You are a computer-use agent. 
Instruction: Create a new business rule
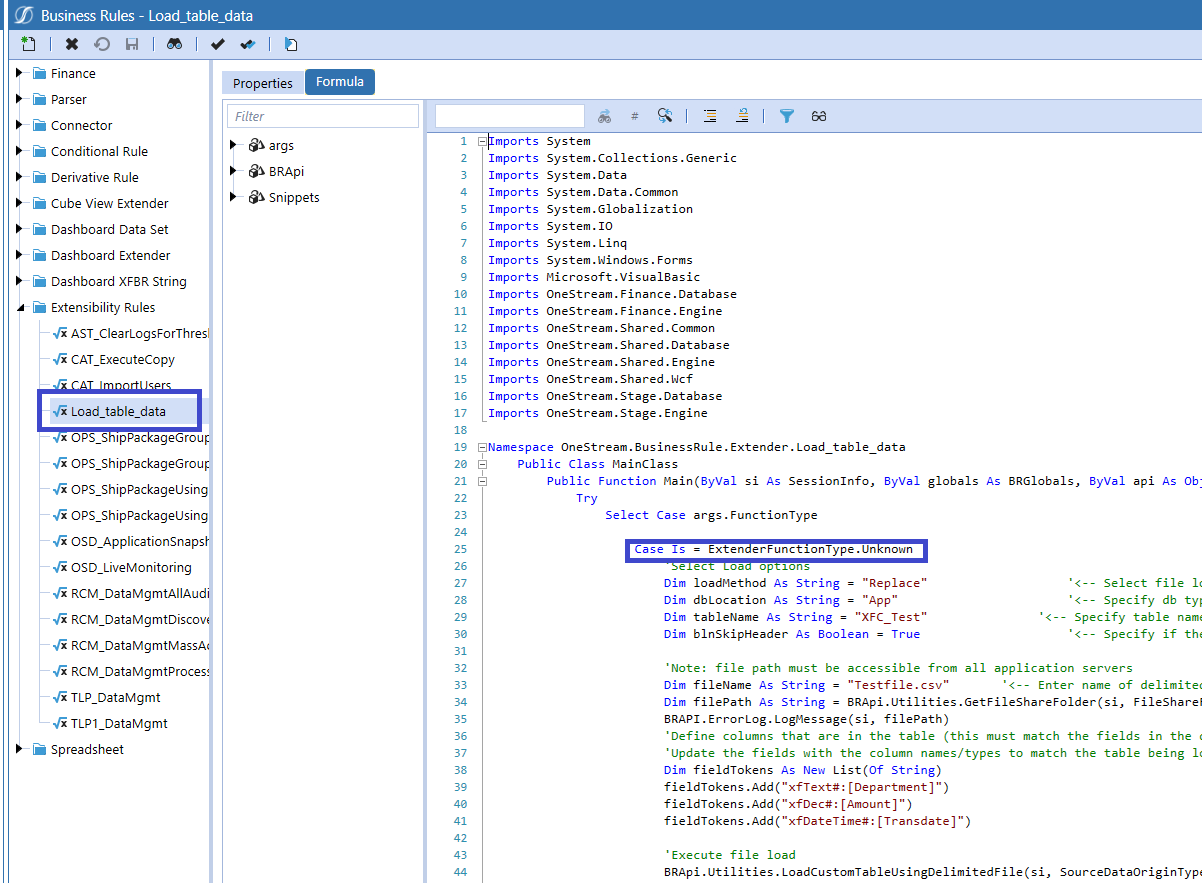pos(26,44)
